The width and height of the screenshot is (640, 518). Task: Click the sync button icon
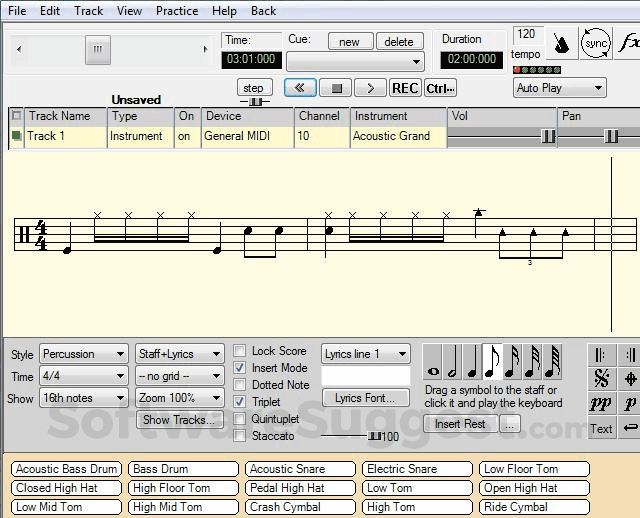click(596, 44)
